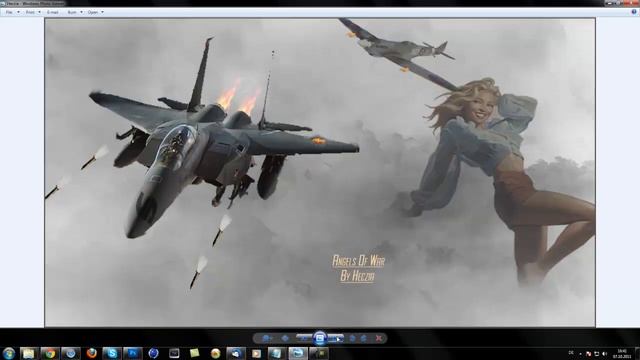Viewport: 640px width, 360px height.
Task: Click the DE language indicator
Action: (x=571, y=353)
